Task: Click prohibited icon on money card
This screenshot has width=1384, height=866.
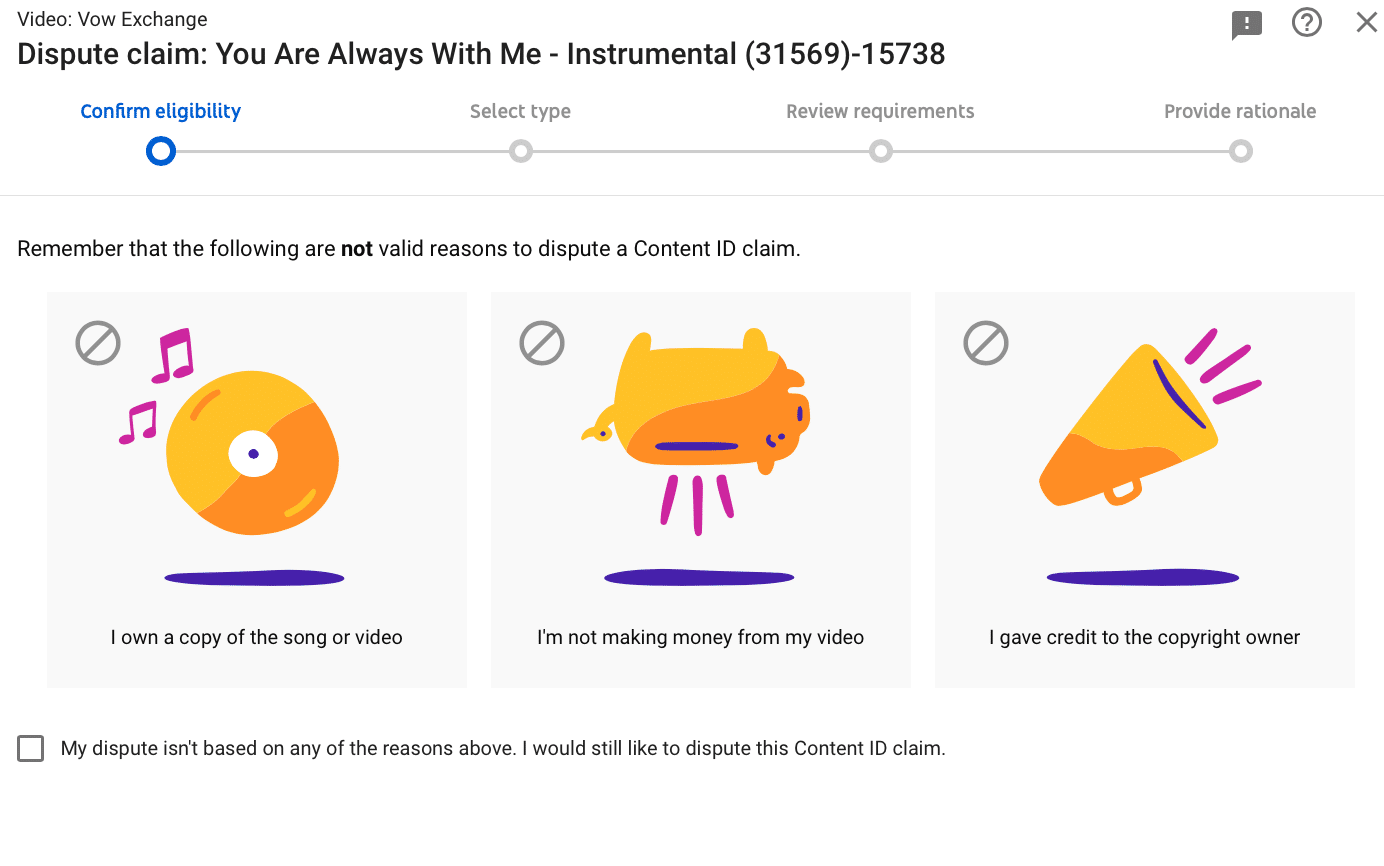Action: click(542, 343)
